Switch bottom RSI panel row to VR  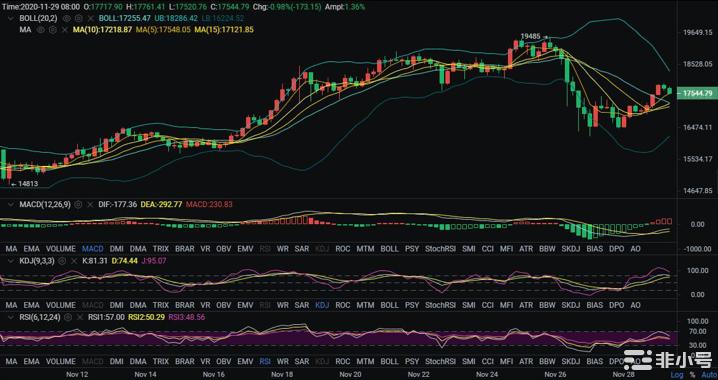(x=205, y=361)
